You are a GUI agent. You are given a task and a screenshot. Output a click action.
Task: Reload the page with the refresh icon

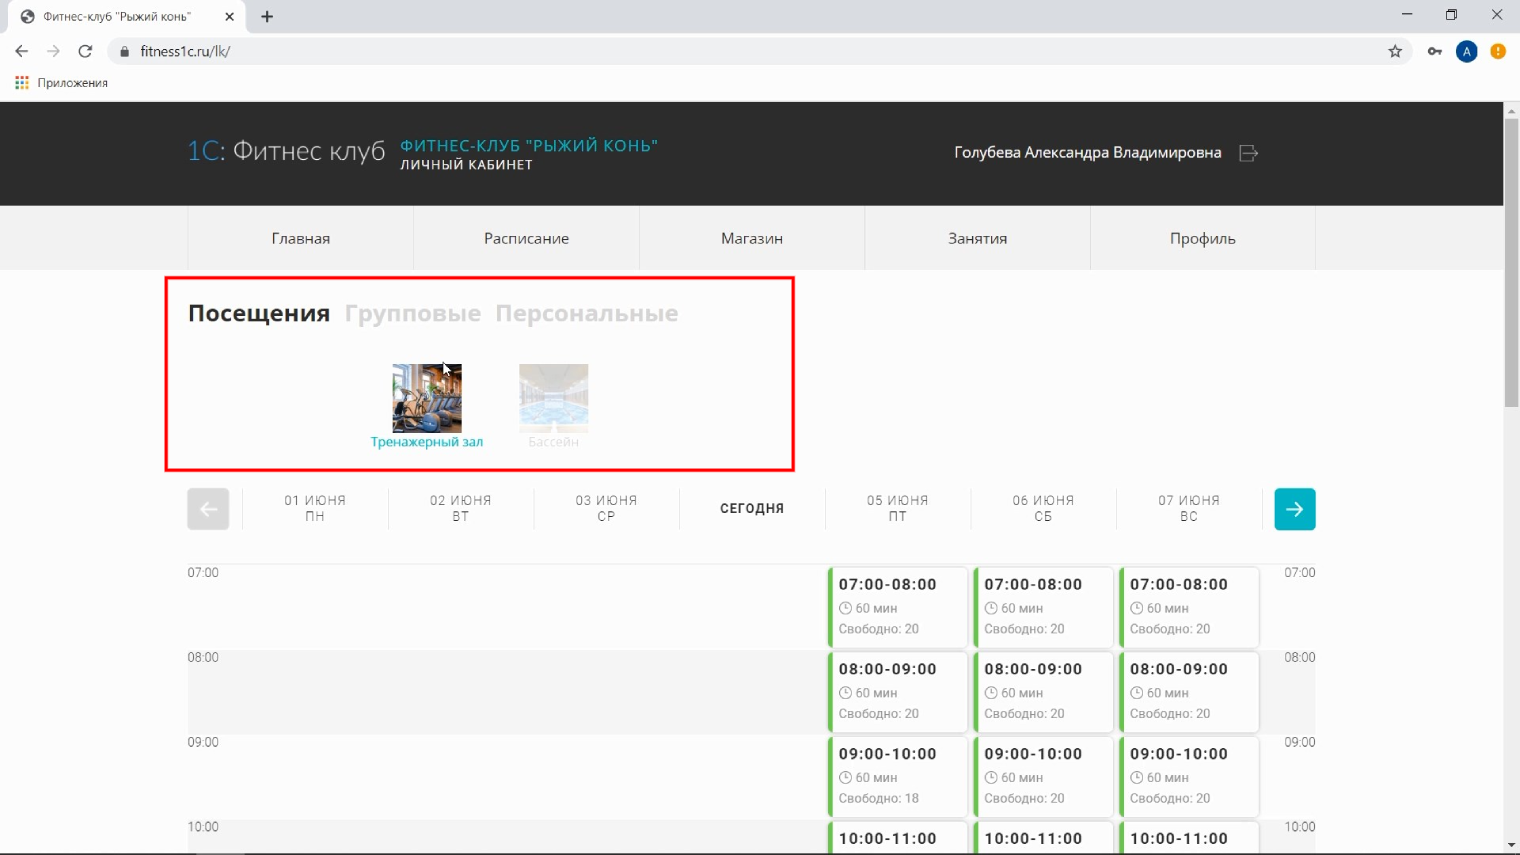tap(86, 51)
